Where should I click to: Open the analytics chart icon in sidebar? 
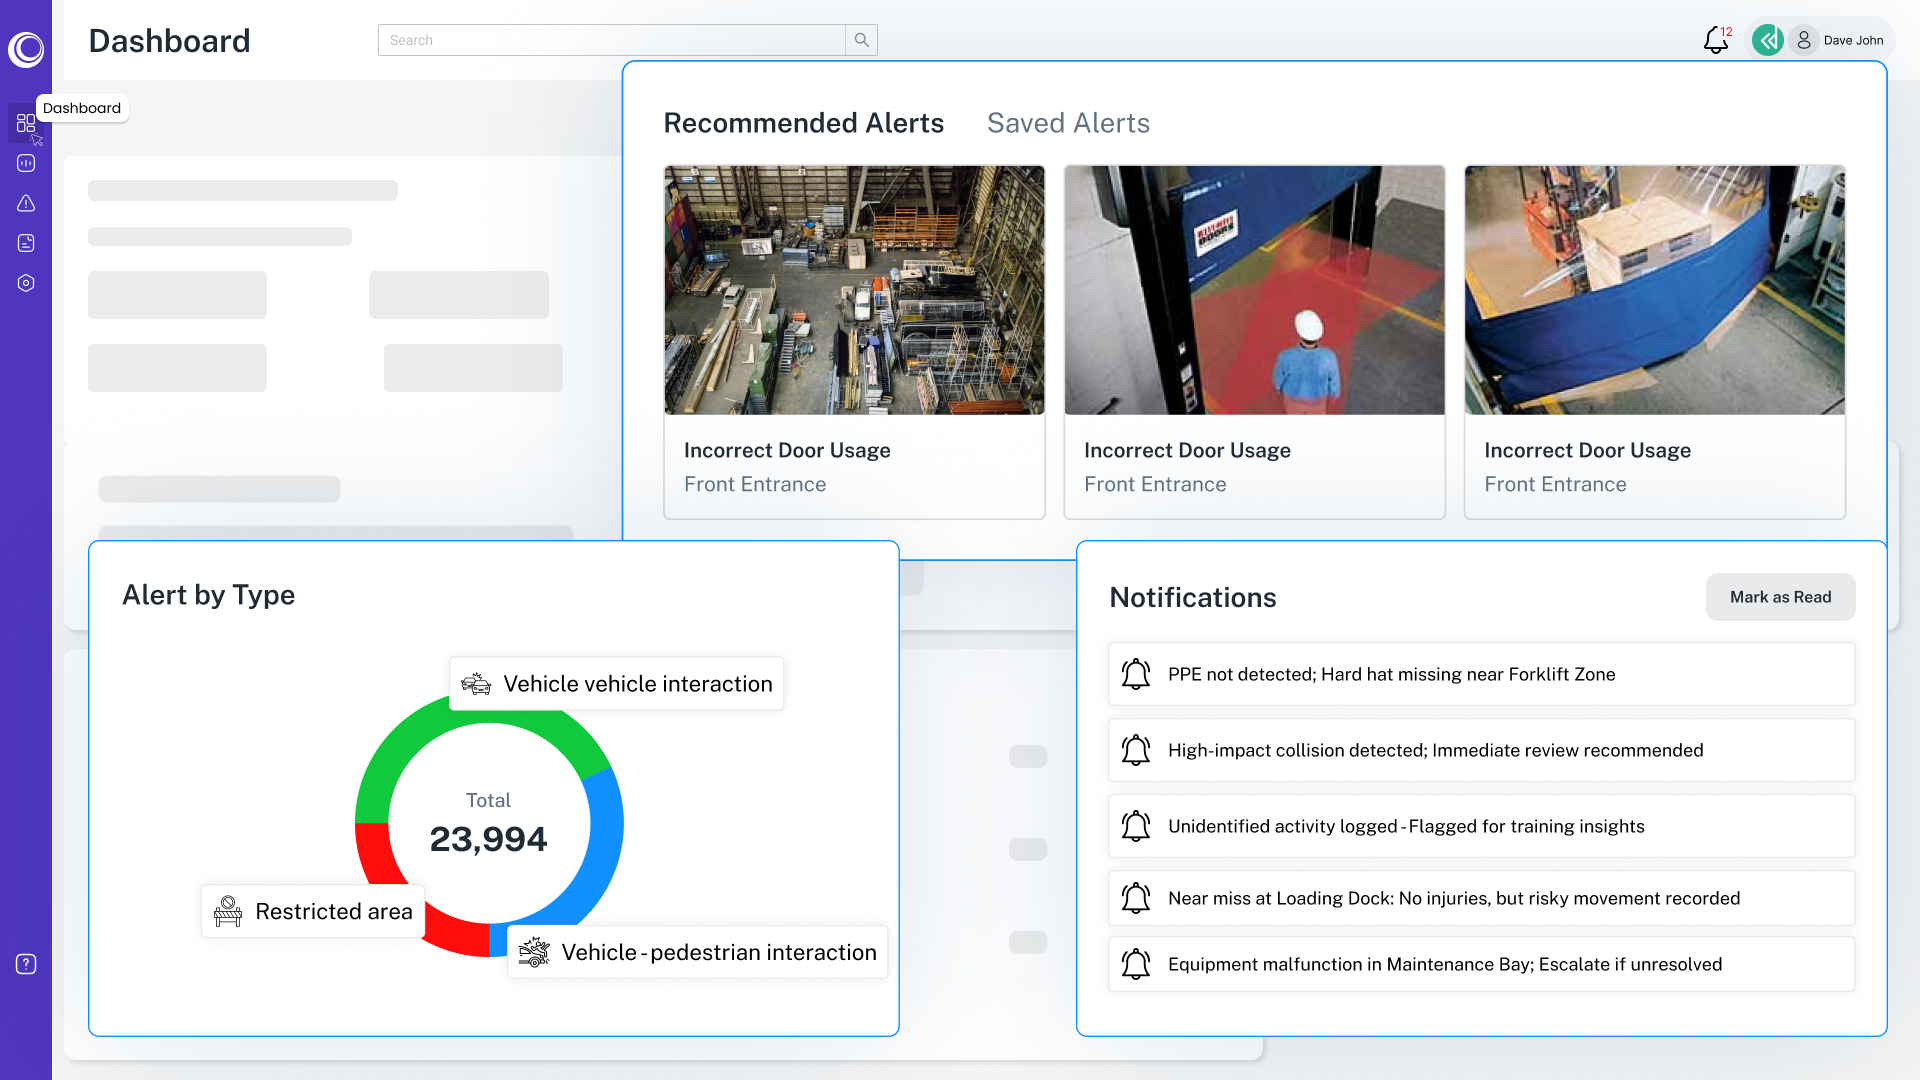coord(26,163)
